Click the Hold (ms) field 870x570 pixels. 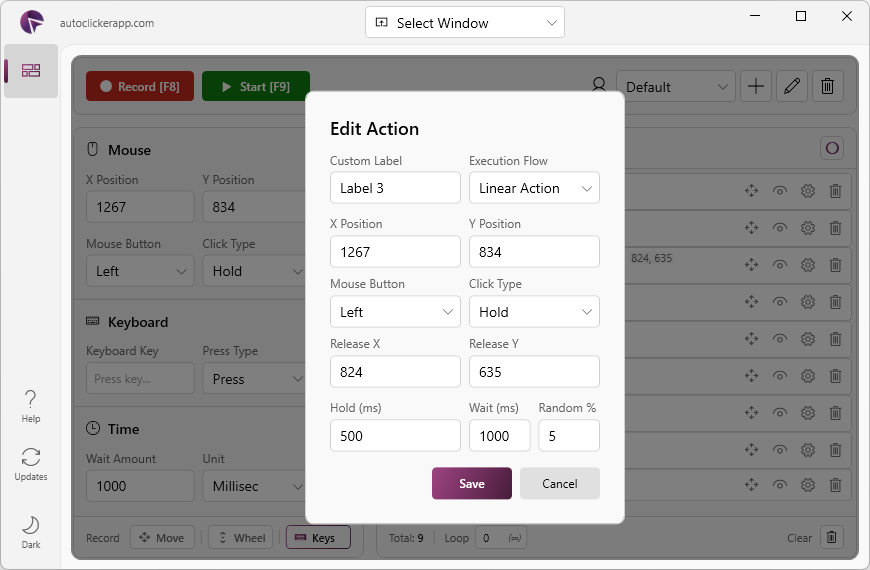395,436
